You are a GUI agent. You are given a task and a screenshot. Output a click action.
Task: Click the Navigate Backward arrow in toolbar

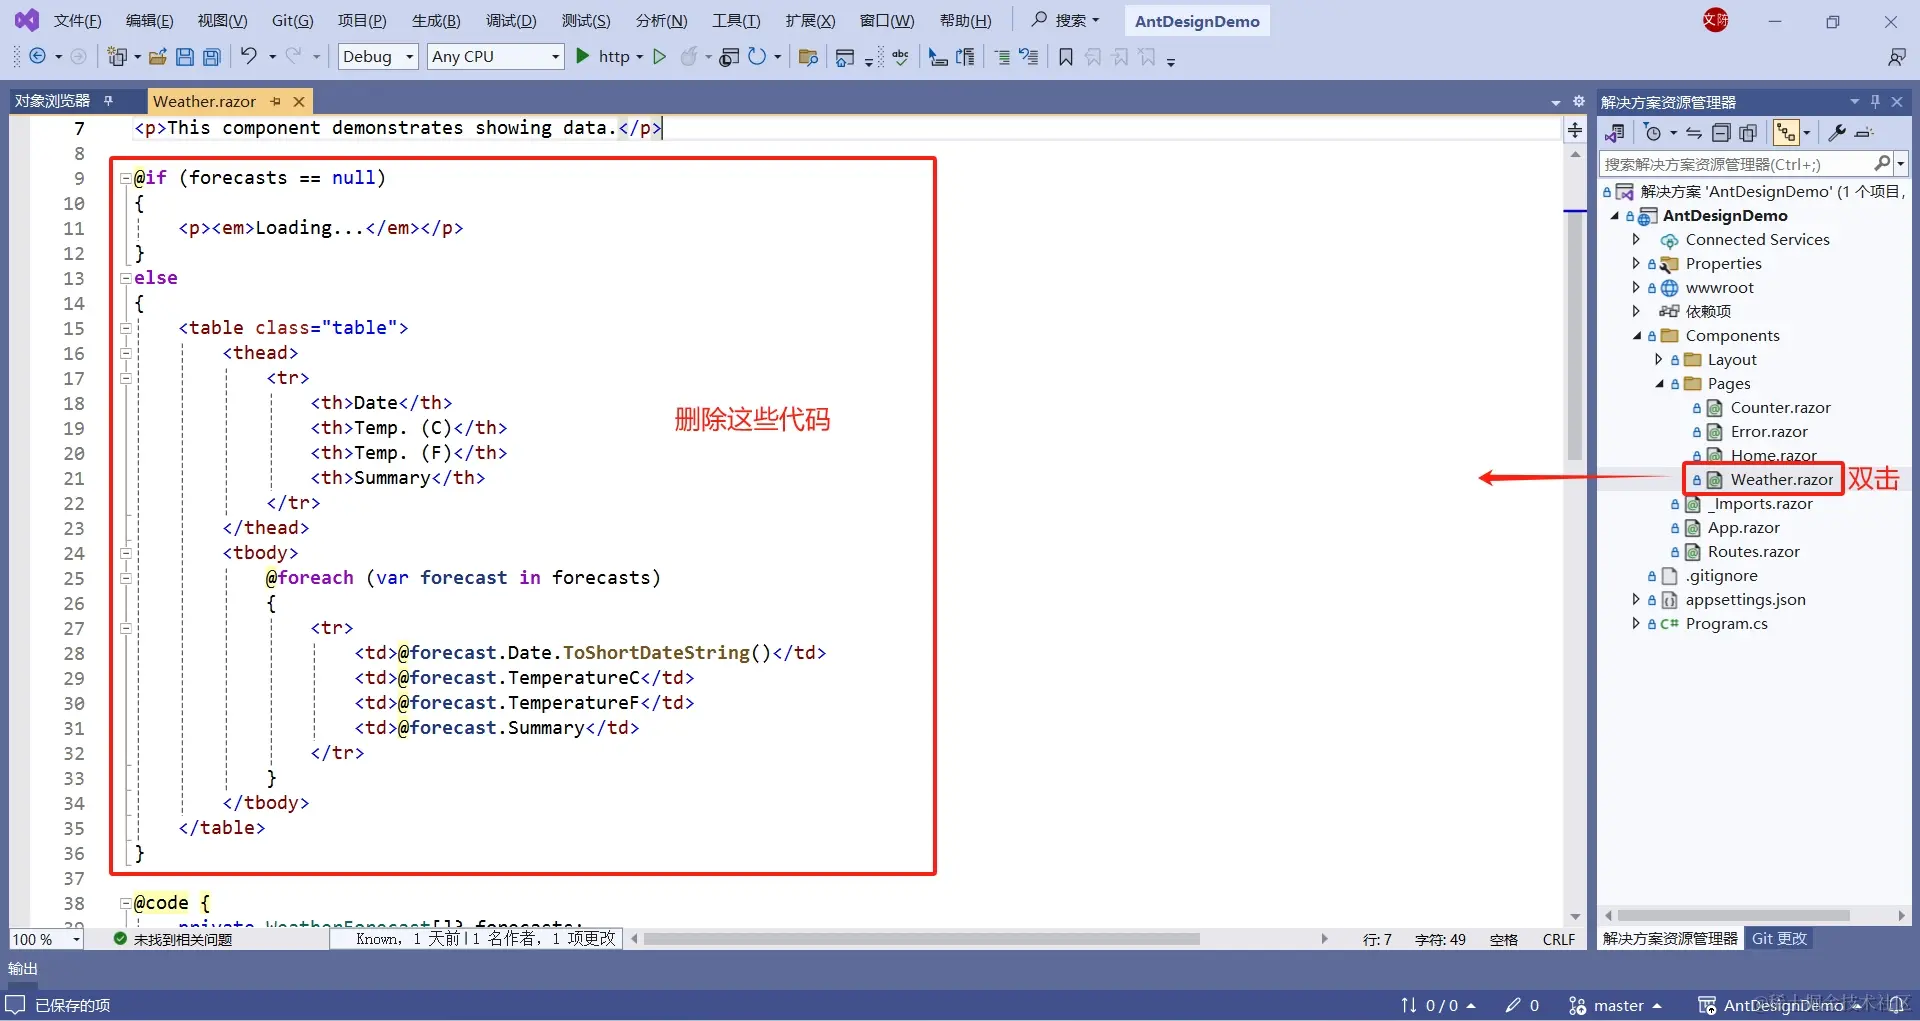click(38, 57)
